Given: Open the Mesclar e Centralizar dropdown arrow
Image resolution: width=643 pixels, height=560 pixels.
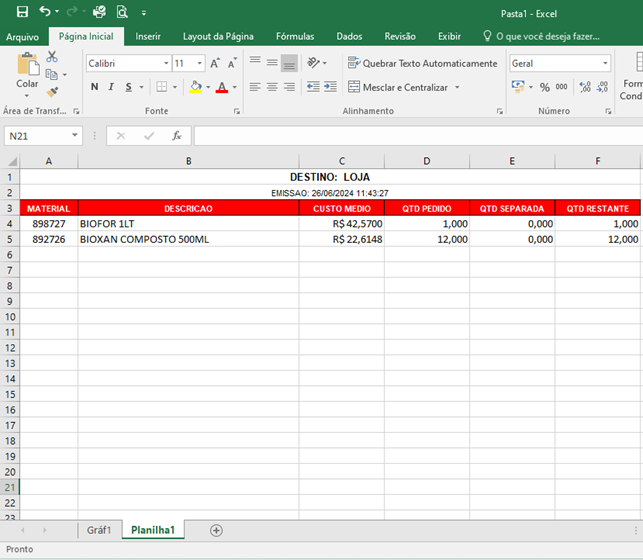Looking at the screenshot, I should pyautogui.click(x=457, y=87).
